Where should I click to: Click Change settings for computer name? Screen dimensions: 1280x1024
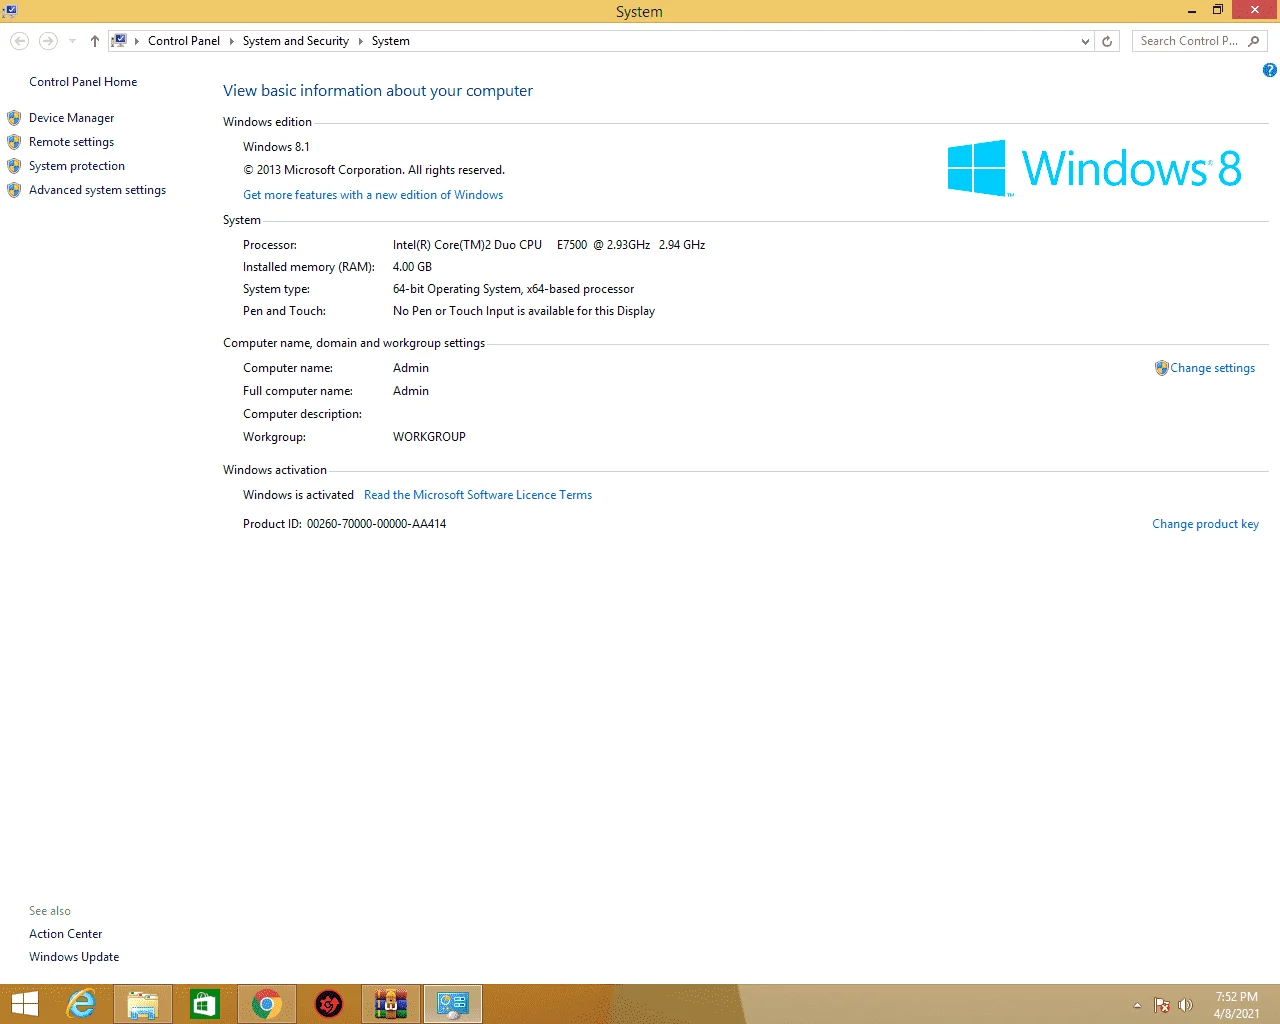point(1212,368)
